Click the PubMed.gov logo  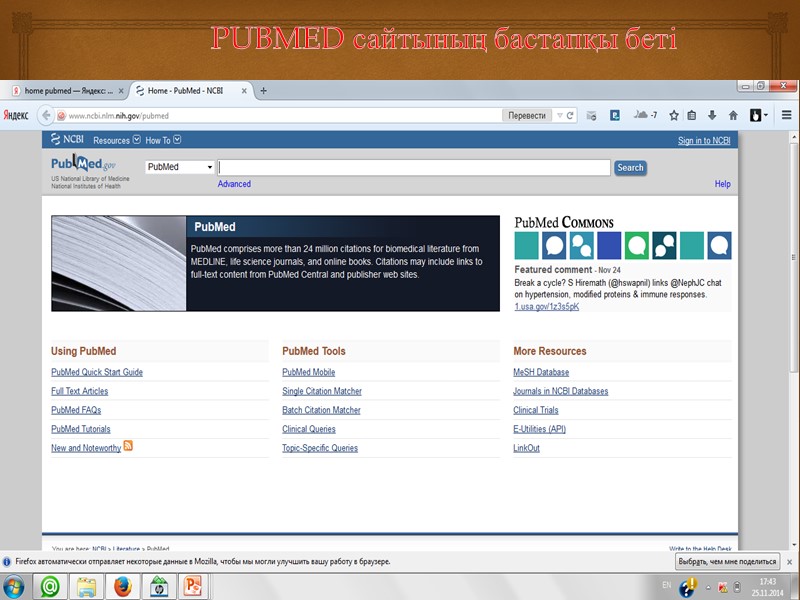(83, 163)
